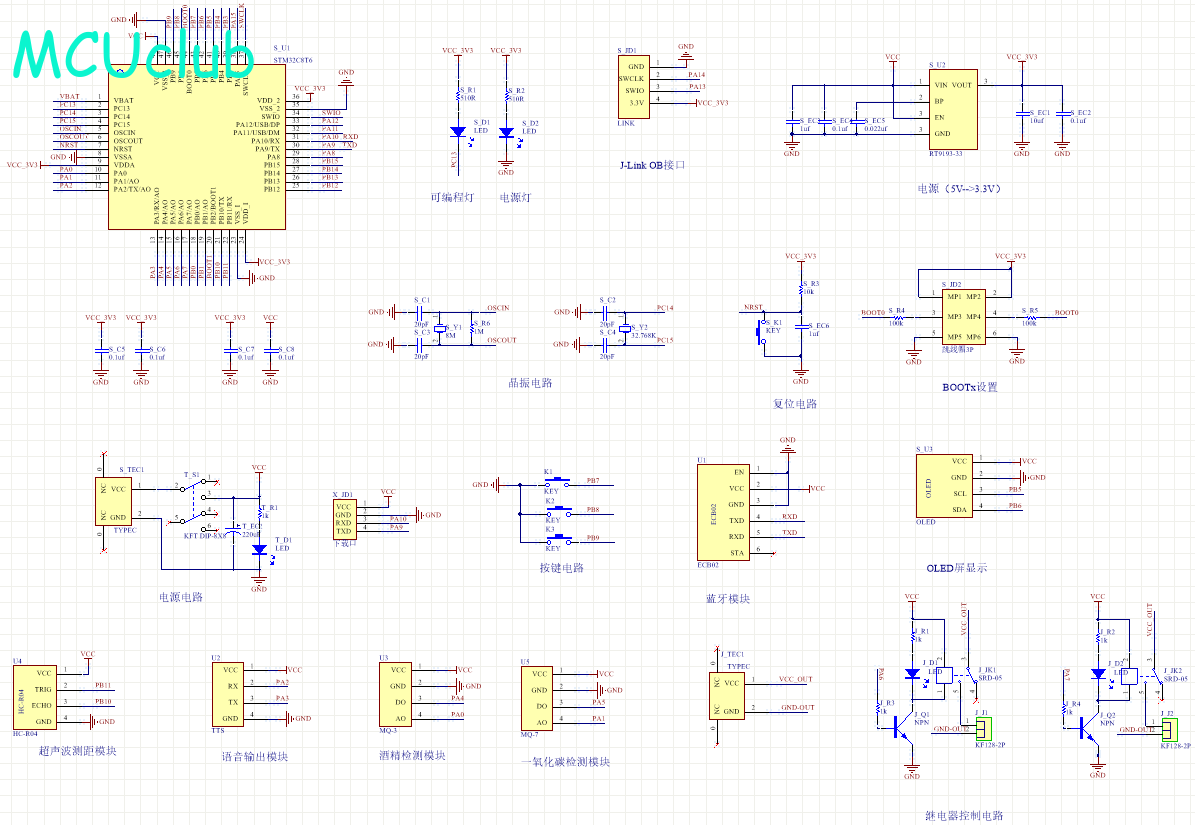The image size is (1195, 825).
Task: Select the K1 KEY pushbutton symbol
Action: click(x=556, y=482)
